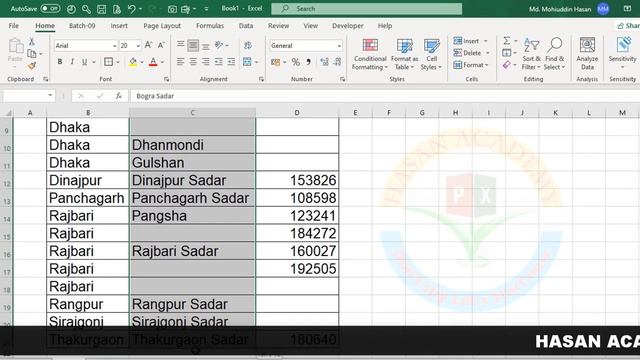Click the formula bar showing Bogra Sadar
Screen dimensions: 640x360
click(384, 96)
